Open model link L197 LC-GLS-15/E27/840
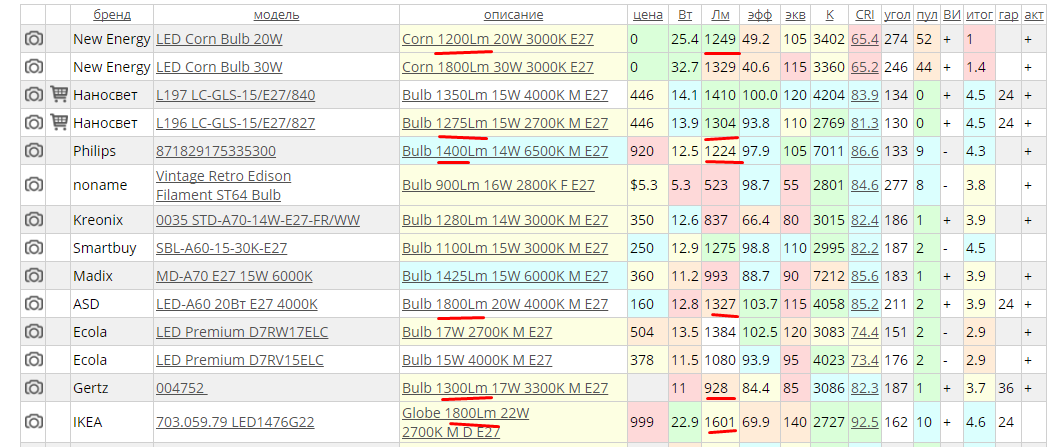Screen dimensions: 1056x447 [235, 95]
